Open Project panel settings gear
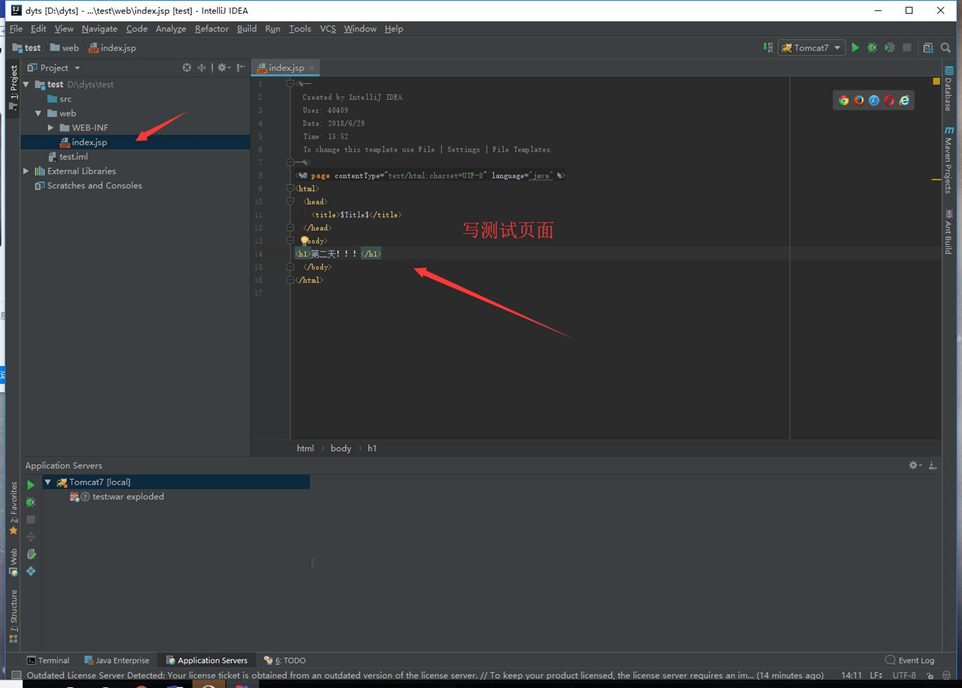The image size is (962, 688). (223, 68)
